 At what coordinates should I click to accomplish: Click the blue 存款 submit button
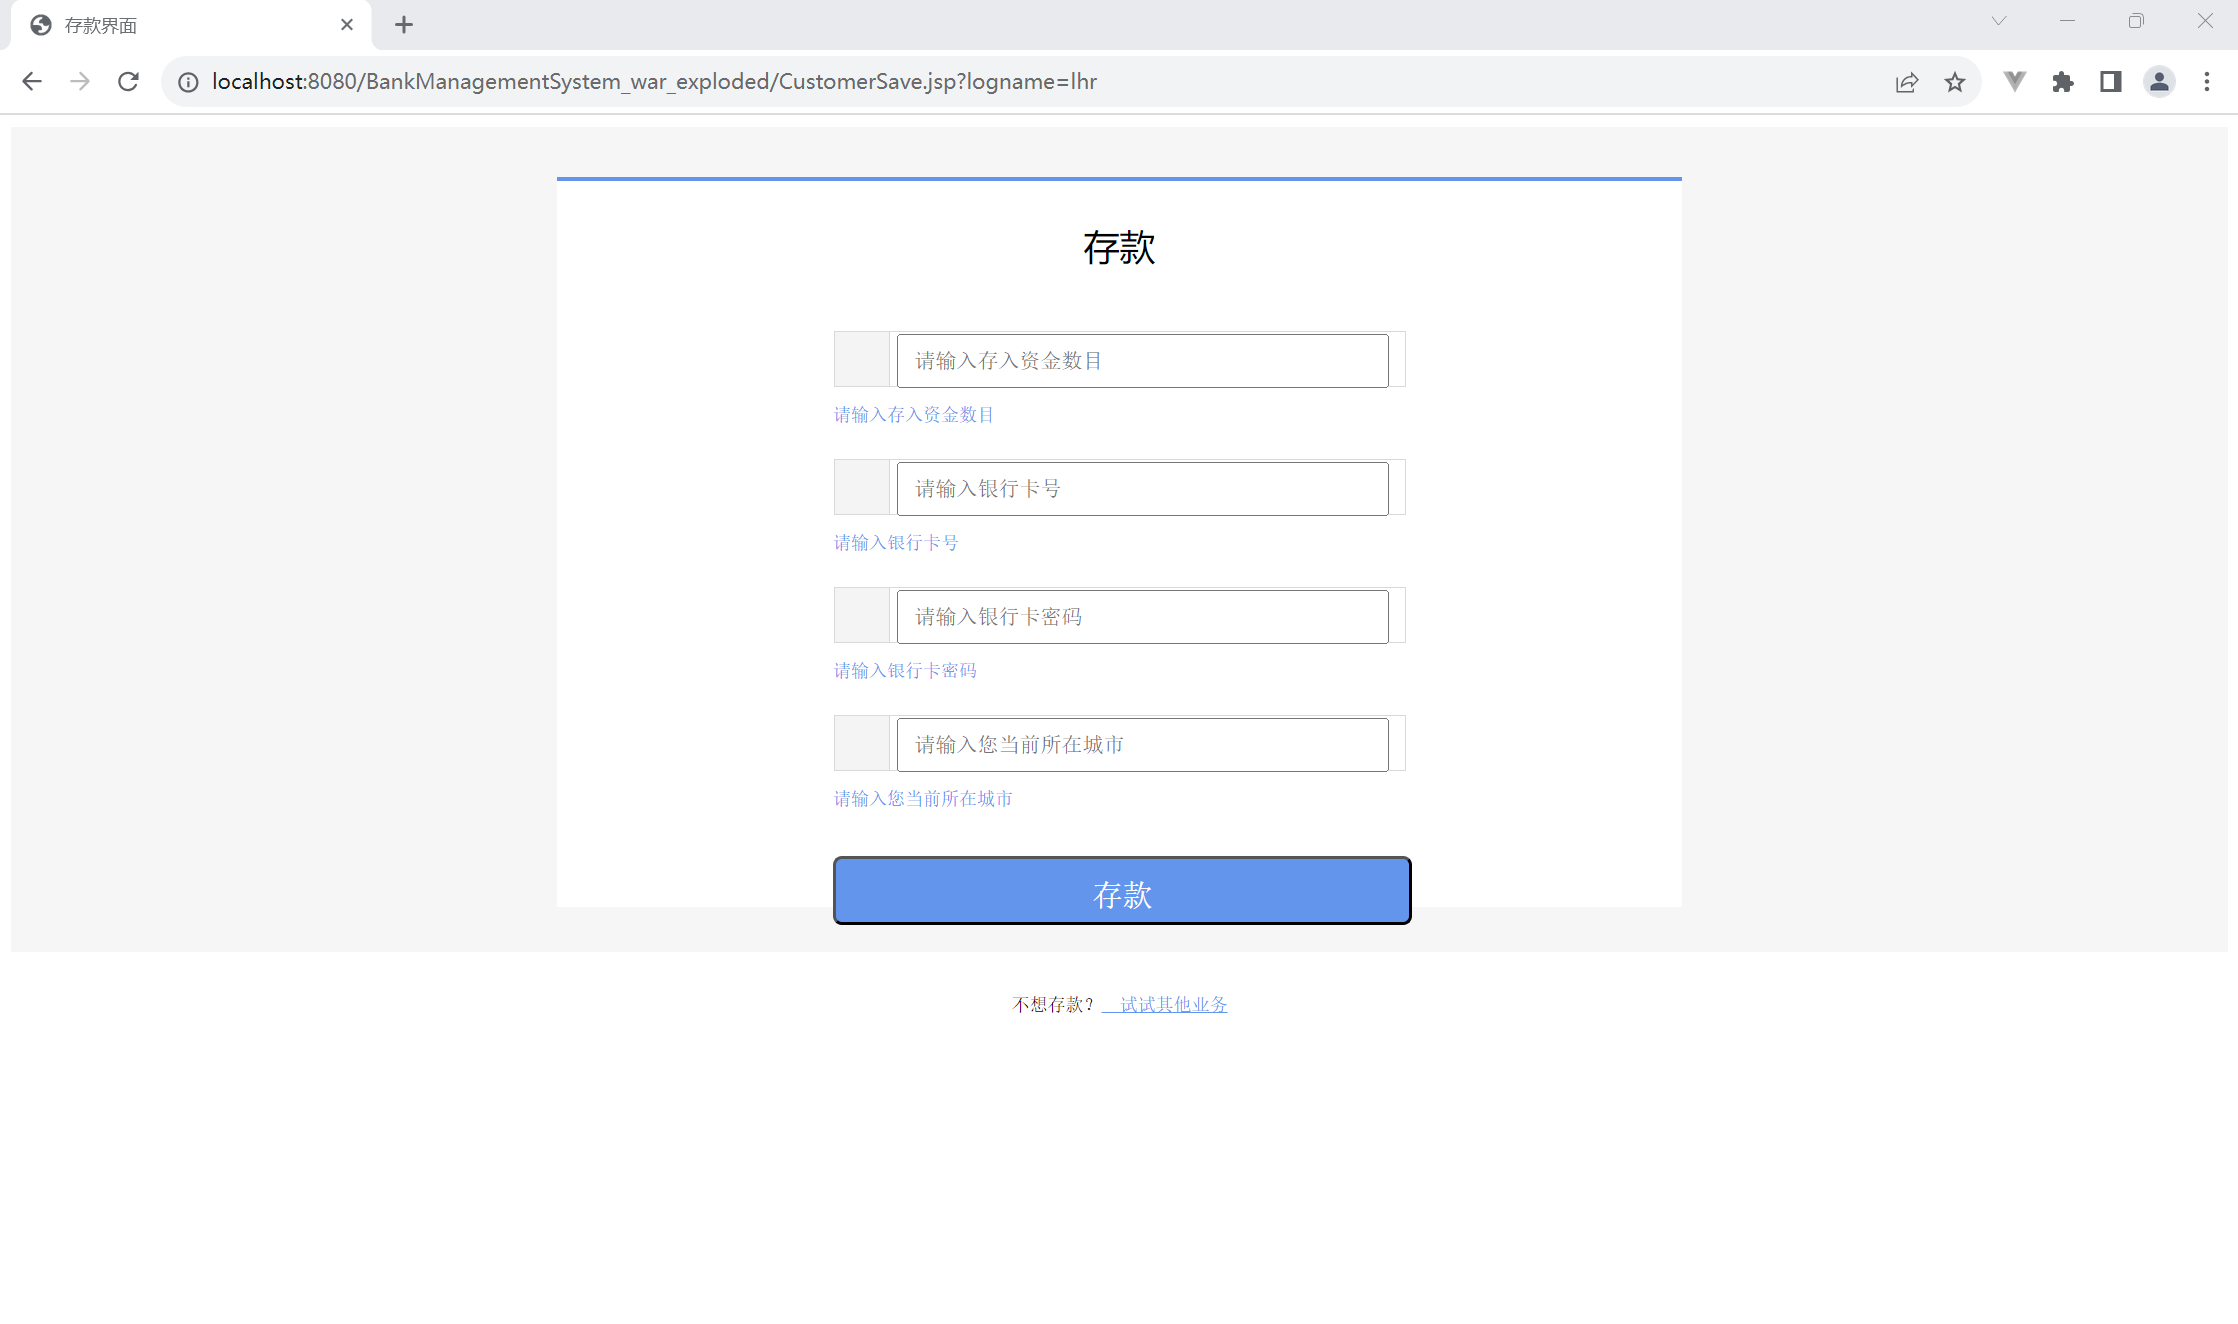(x=1122, y=891)
